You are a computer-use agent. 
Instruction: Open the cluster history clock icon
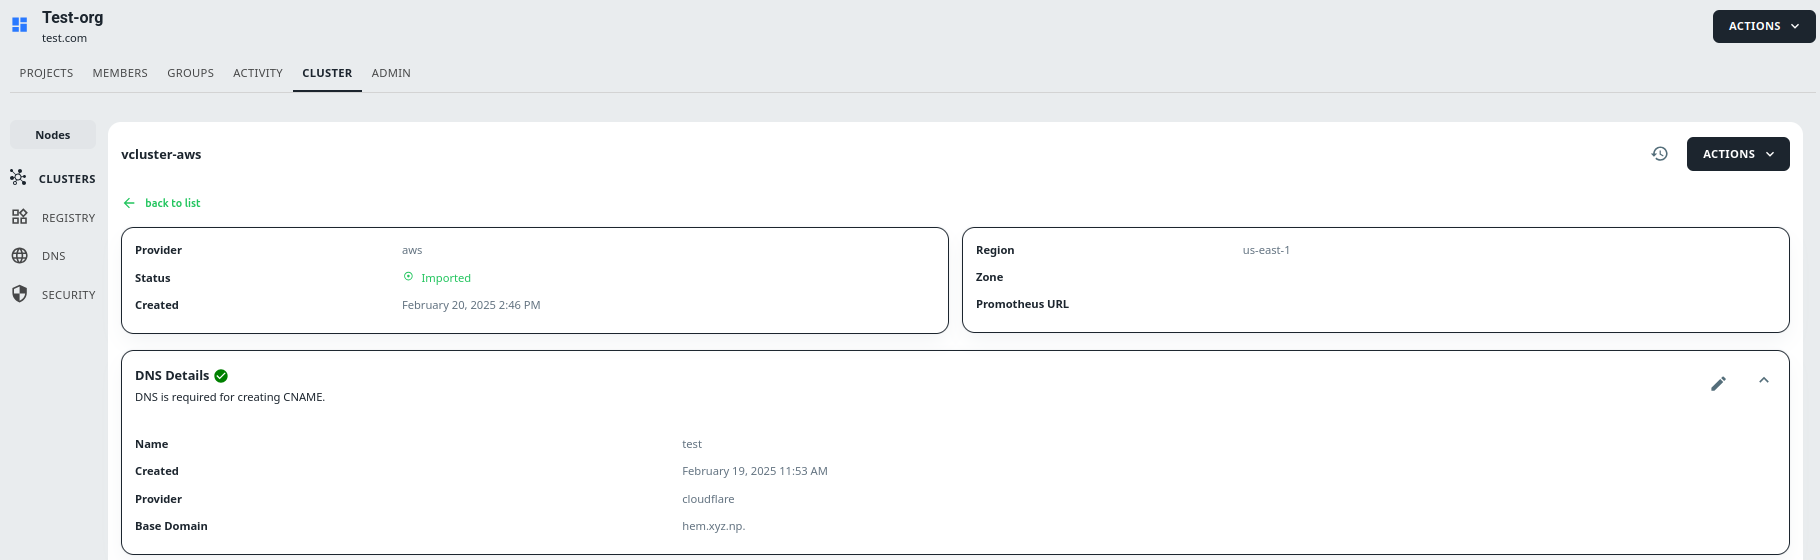coord(1660,154)
